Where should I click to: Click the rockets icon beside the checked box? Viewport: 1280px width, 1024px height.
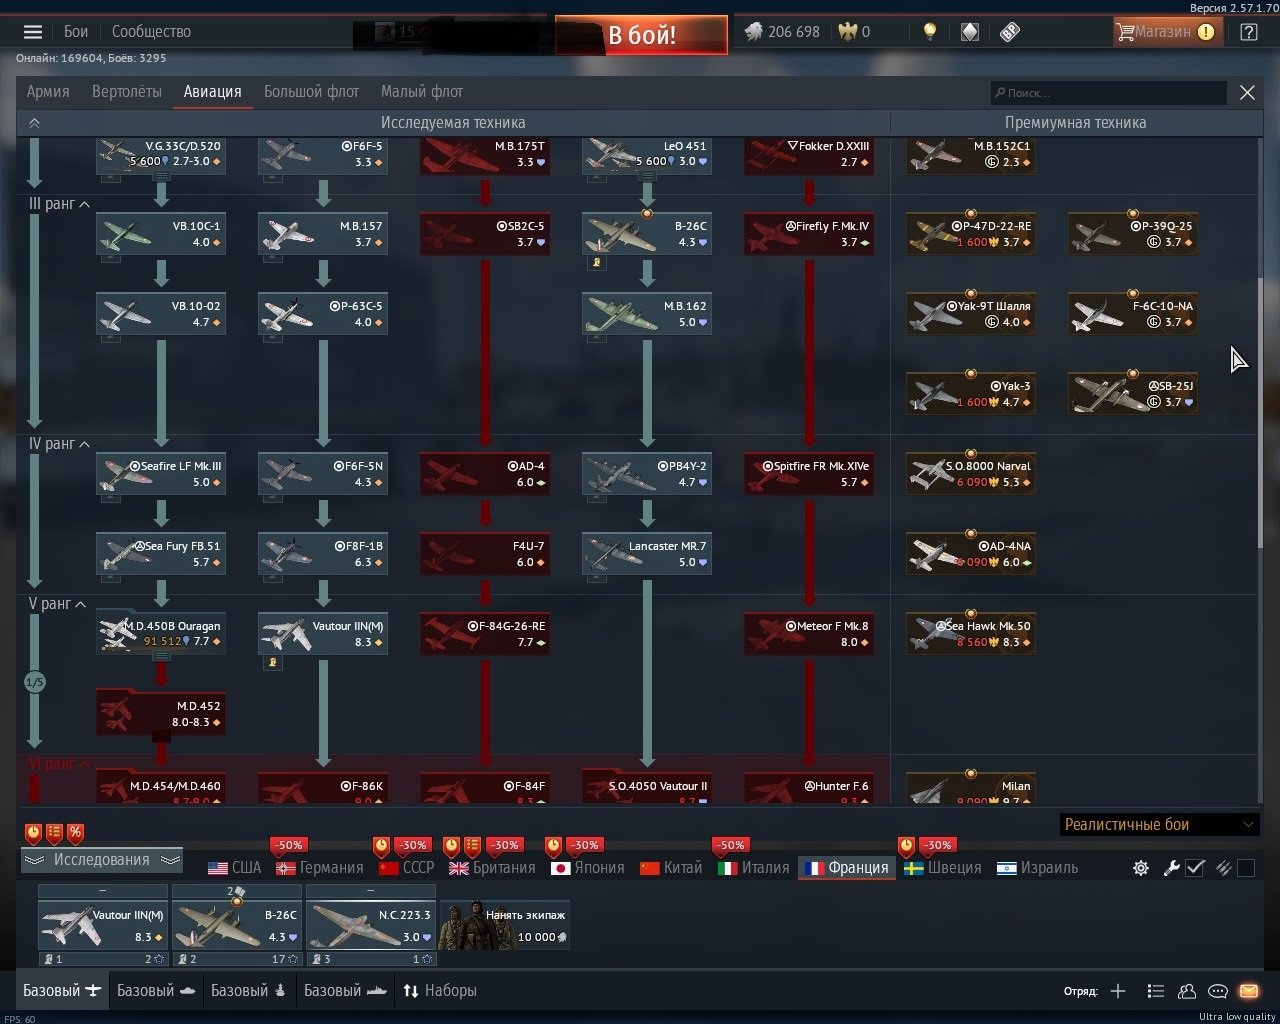[1222, 868]
